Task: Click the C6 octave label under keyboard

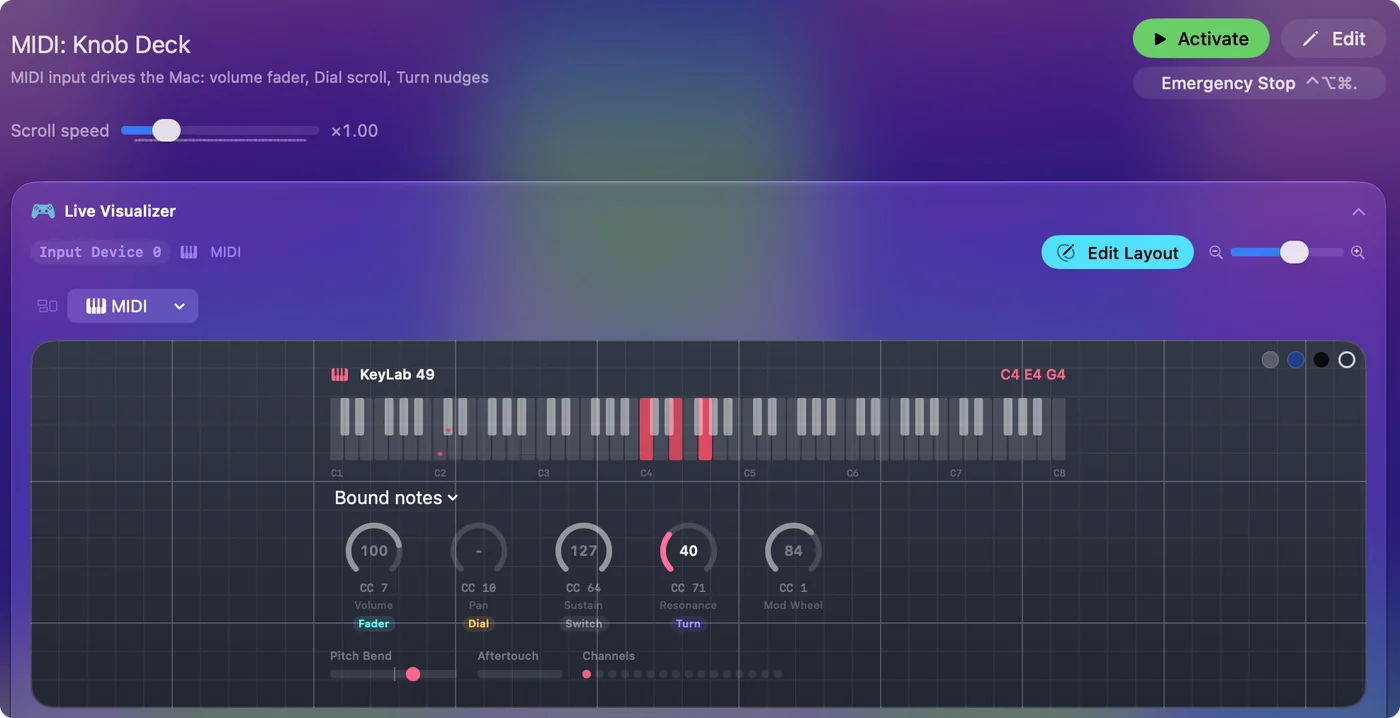Action: (x=853, y=473)
